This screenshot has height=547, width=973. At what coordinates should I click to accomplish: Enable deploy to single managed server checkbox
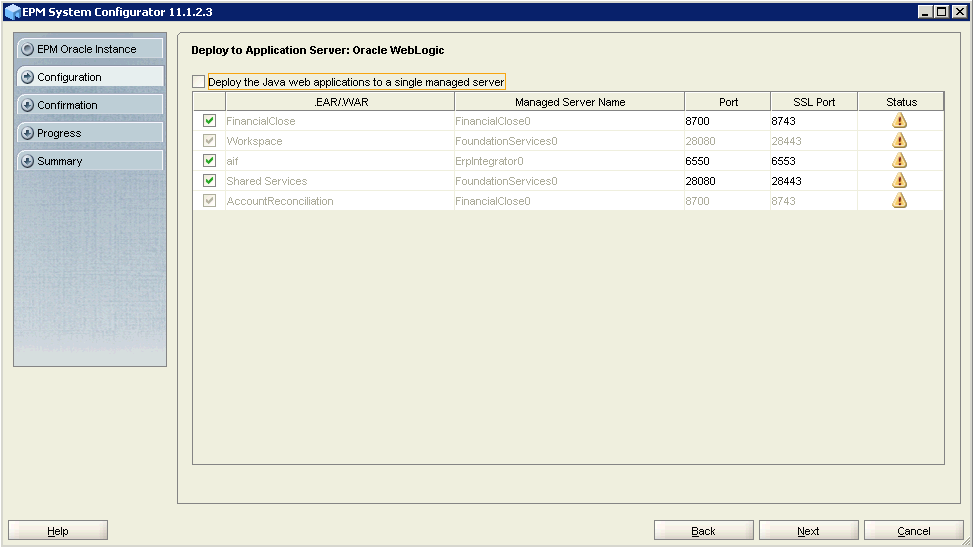pyautogui.click(x=198, y=82)
